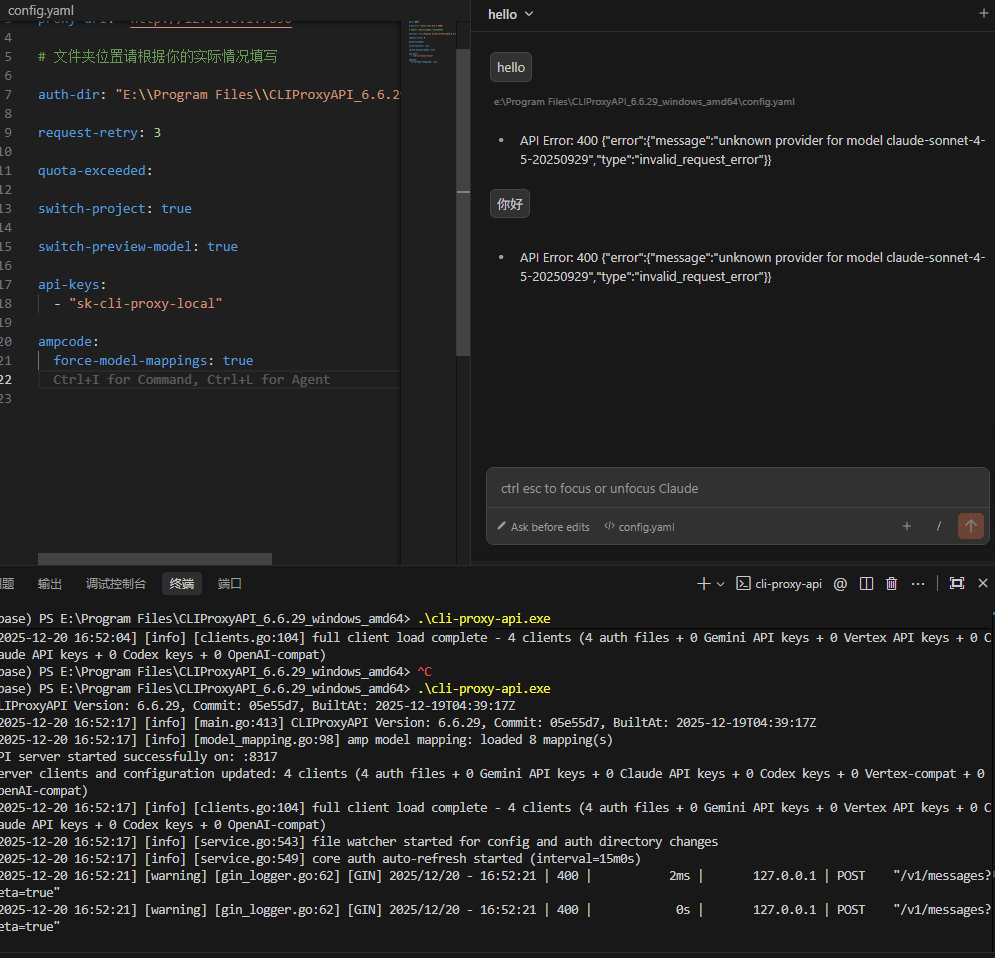Select the cli-proxy-api terminal entry
Image resolution: width=995 pixels, height=958 pixels.
pyautogui.click(x=779, y=584)
